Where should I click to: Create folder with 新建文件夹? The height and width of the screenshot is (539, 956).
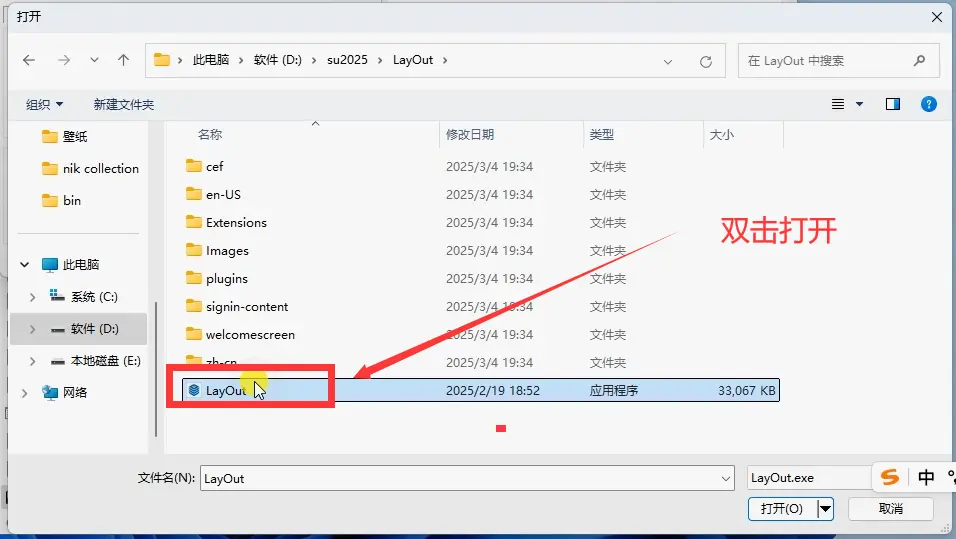pyautogui.click(x=124, y=104)
